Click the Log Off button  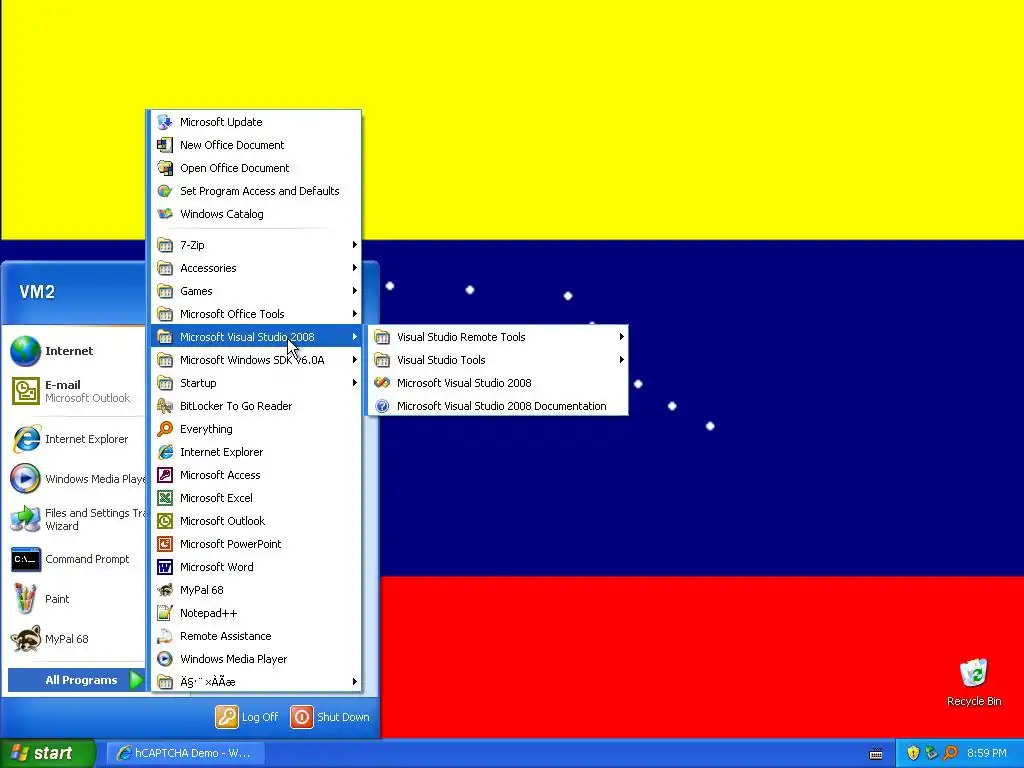(248, 716)
